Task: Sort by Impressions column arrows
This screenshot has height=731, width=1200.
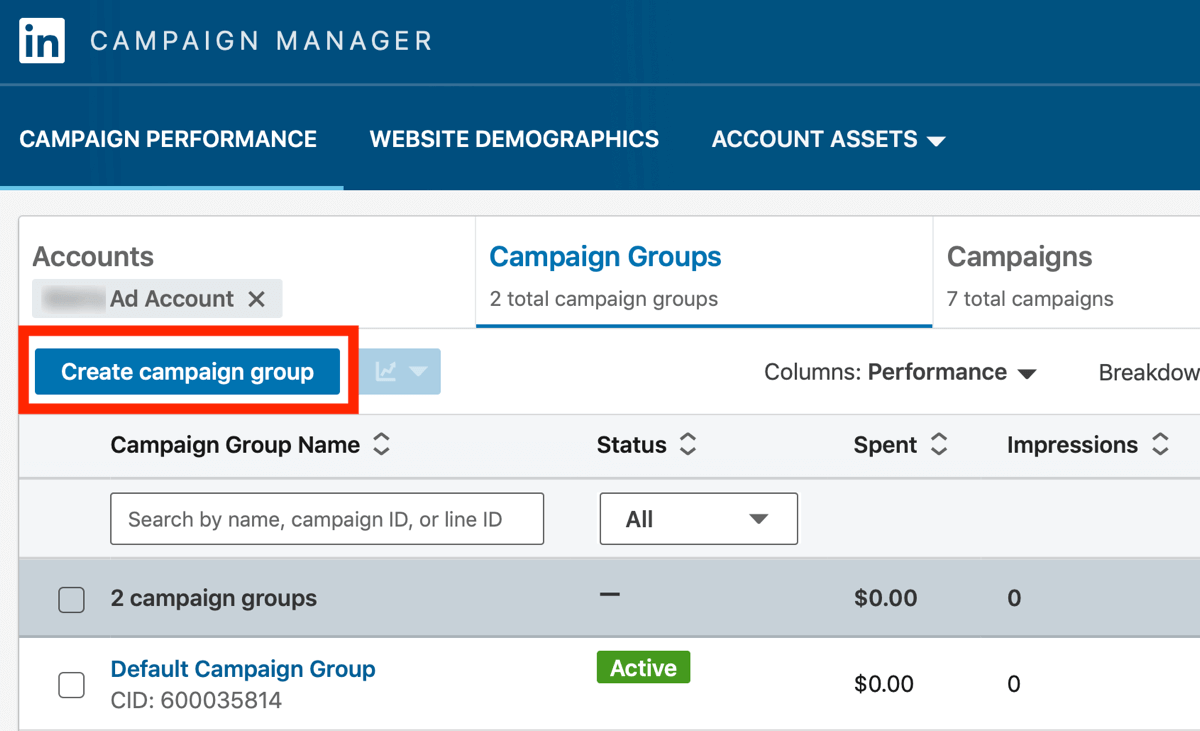Action: pyautogui.click(x=1160, y=445)
